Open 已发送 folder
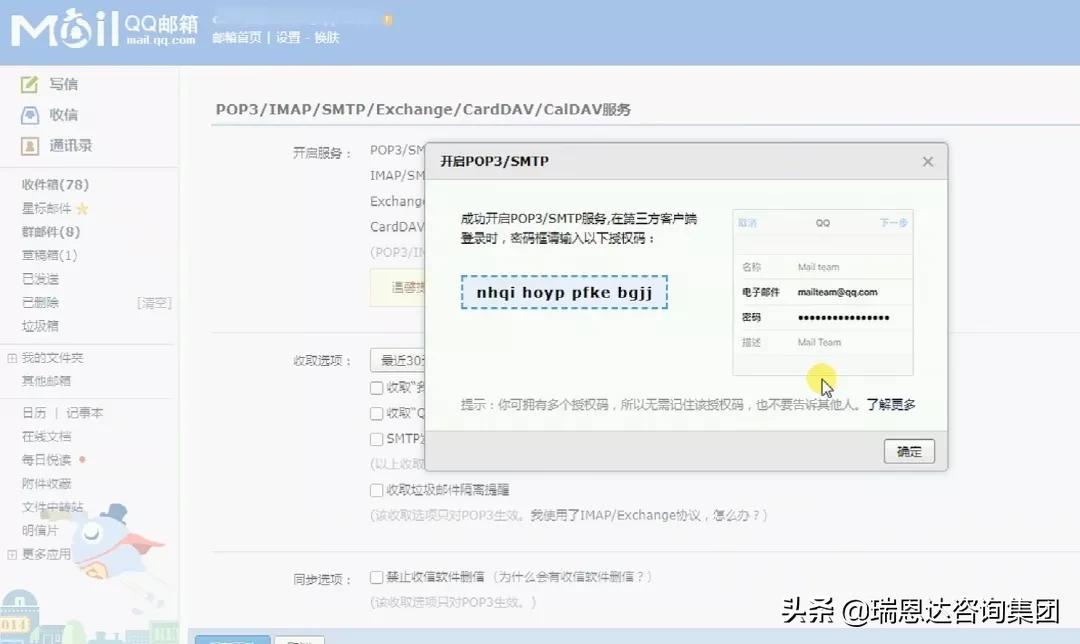 tap(40, 278)
